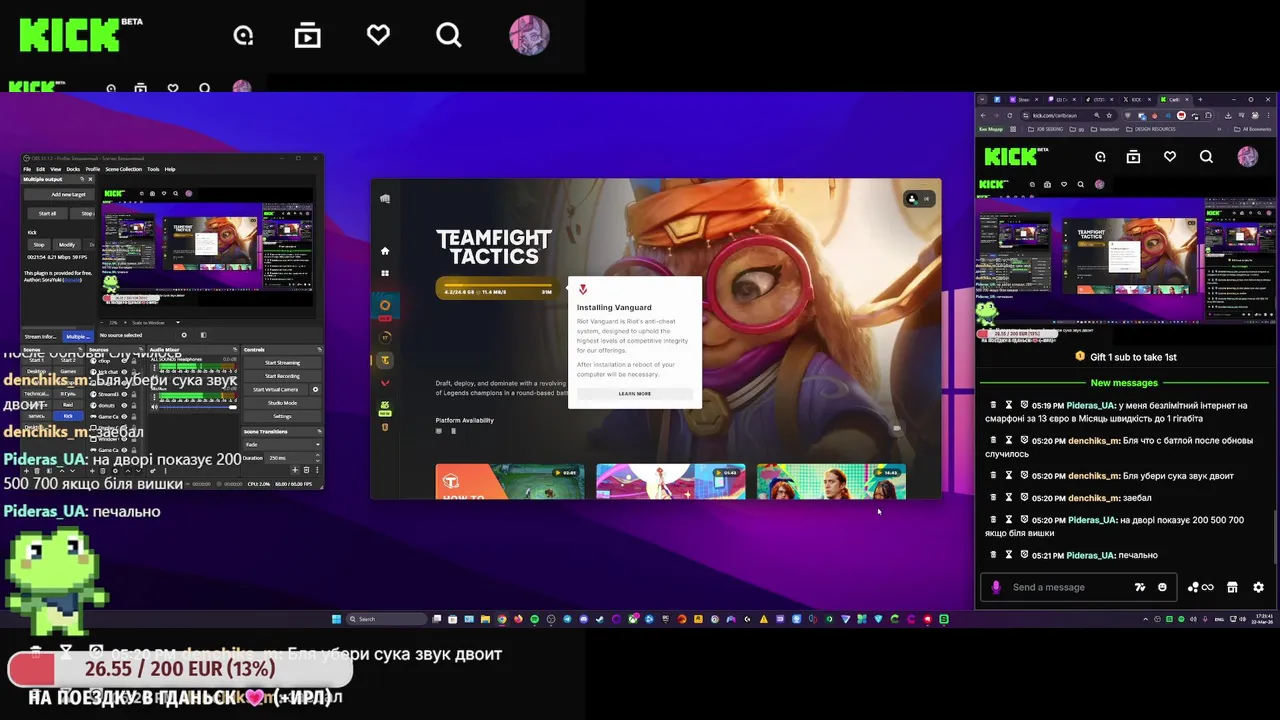Click Windows Start button on taskbar

pos(336,619)
